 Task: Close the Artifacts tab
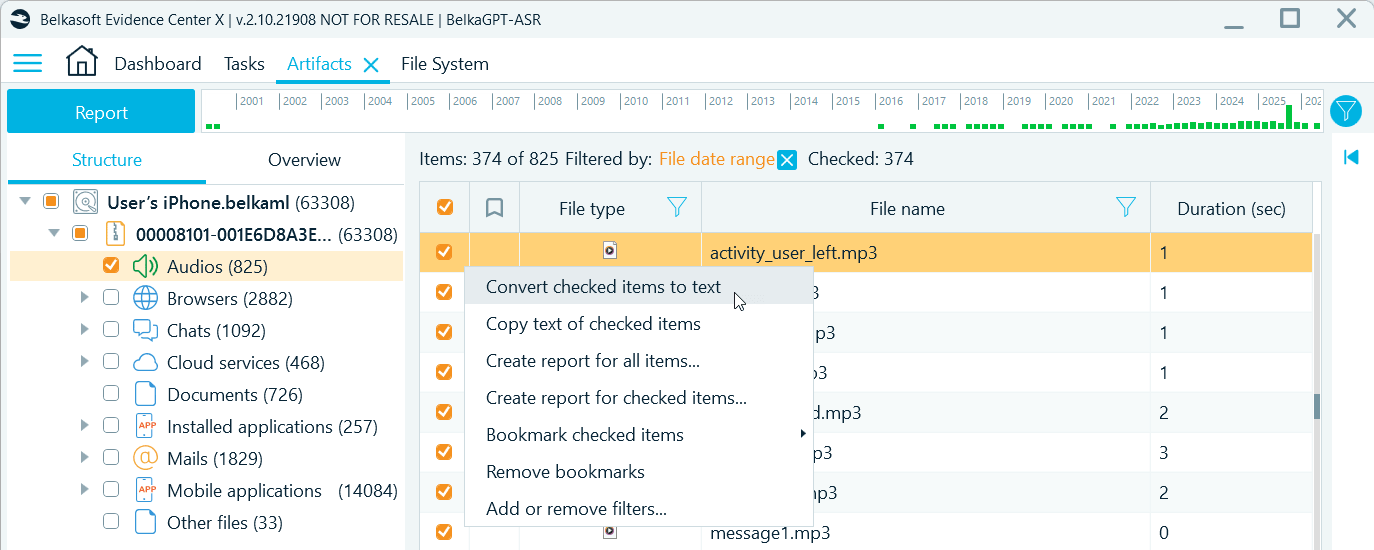point(371,65)
